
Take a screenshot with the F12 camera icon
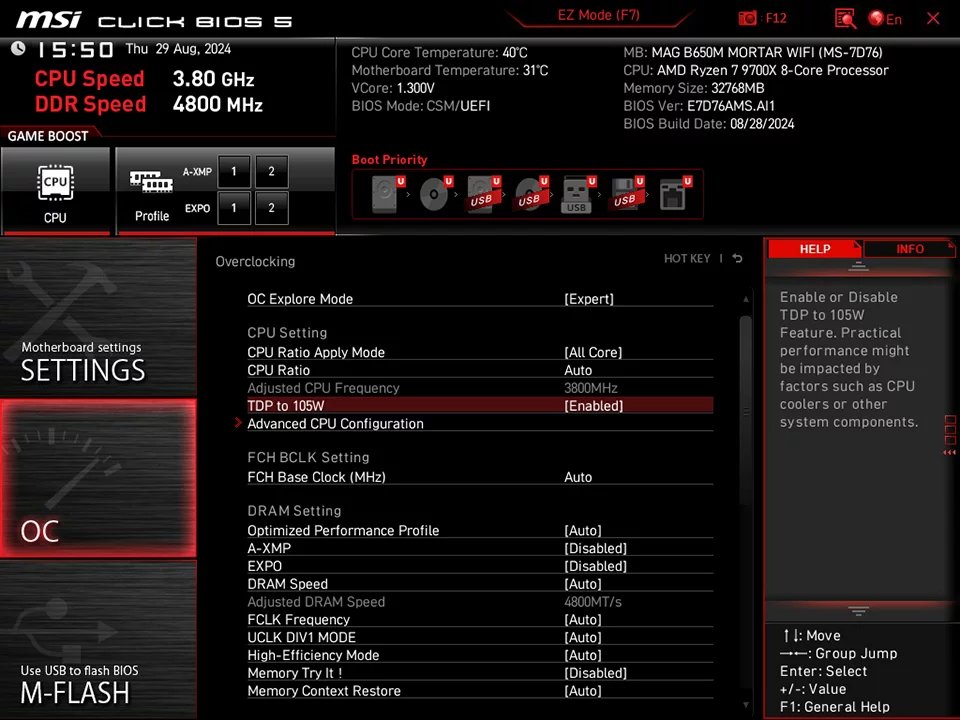click(747, 17)
